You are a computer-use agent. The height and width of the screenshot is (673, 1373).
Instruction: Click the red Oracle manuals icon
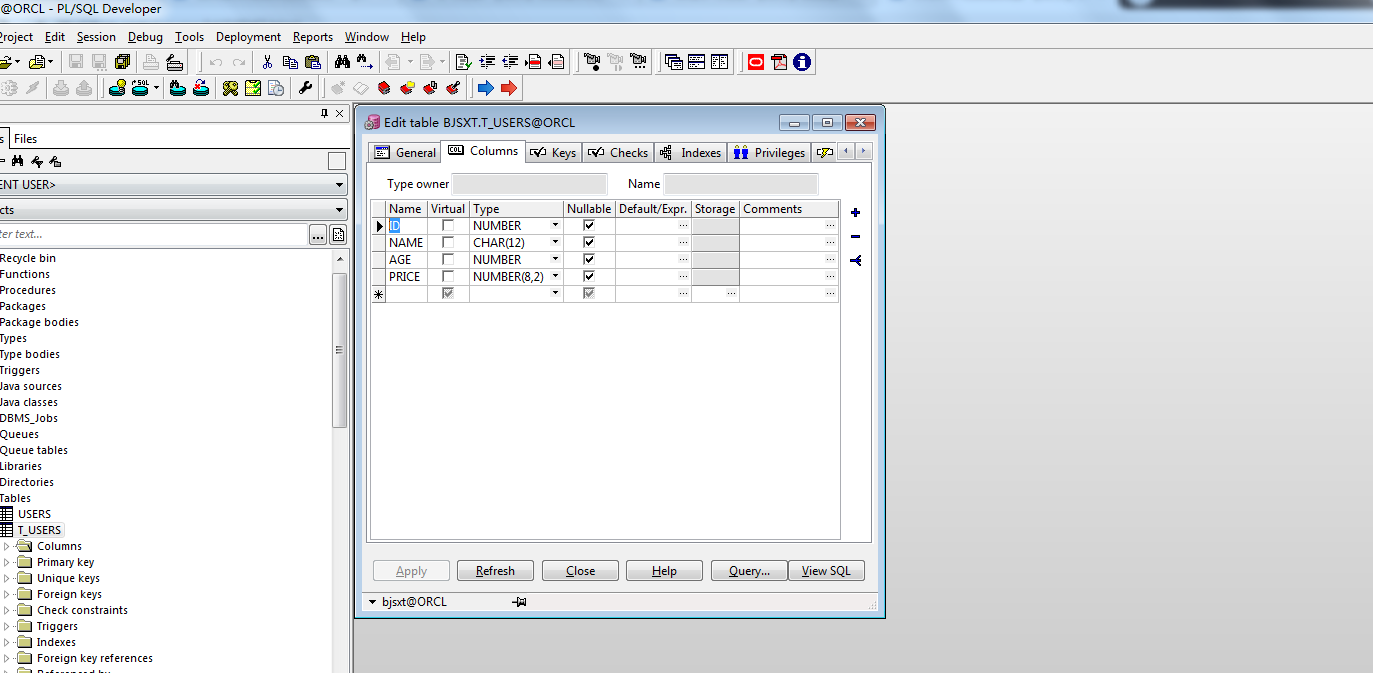pos(756,62)
